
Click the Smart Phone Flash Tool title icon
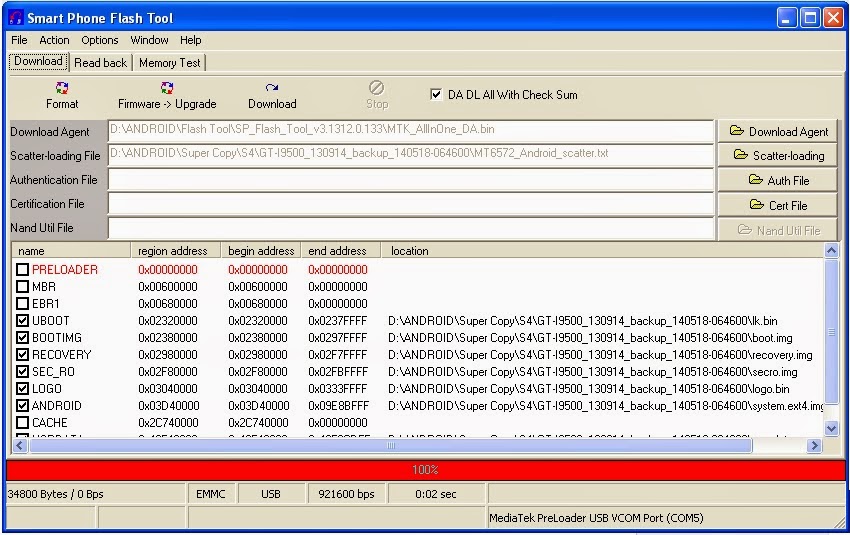click(x=16, y=18)
